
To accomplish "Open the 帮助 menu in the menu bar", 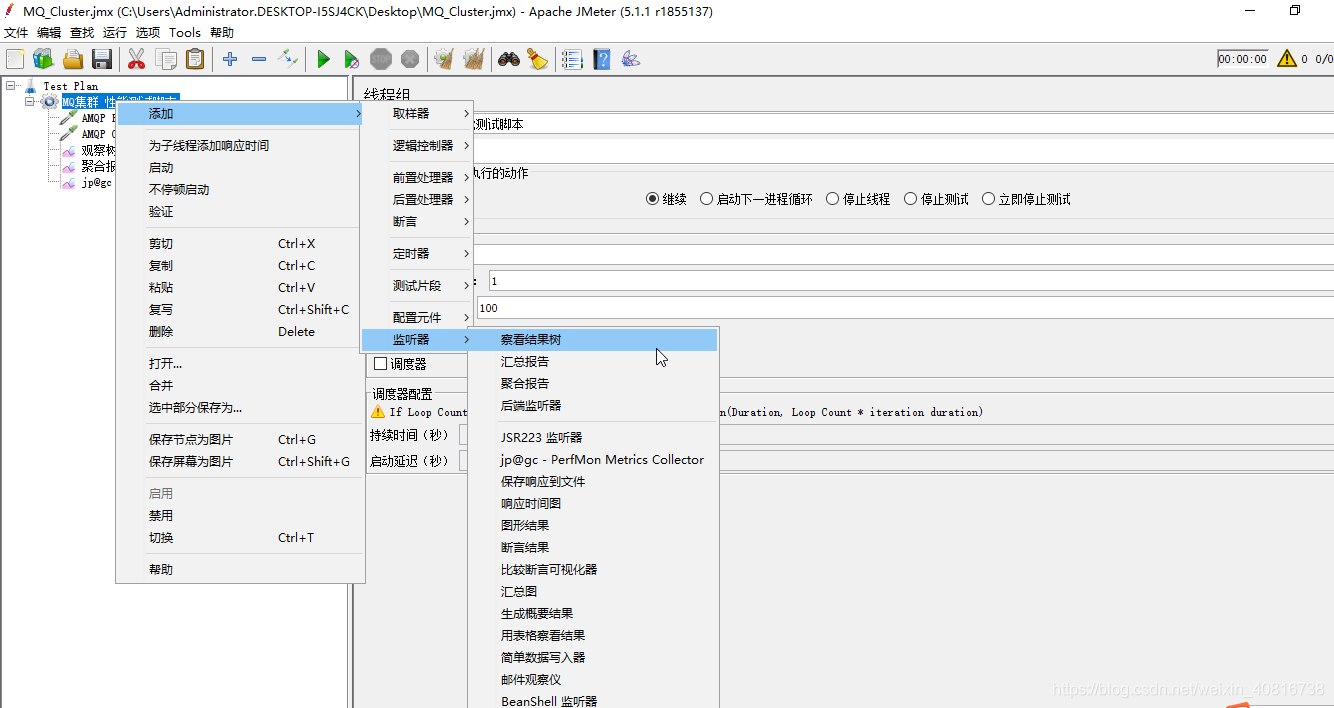I will (x=222, y=33).
